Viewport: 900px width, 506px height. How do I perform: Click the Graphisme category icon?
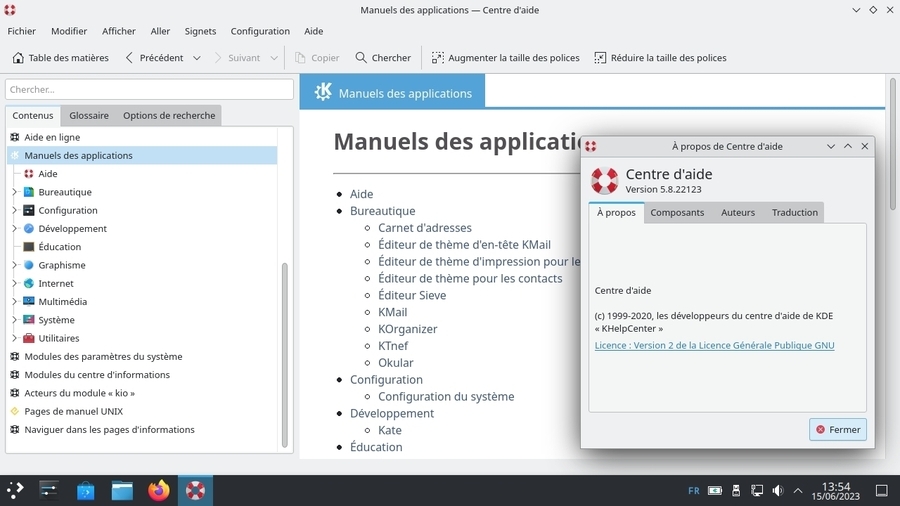pos(29,265)
